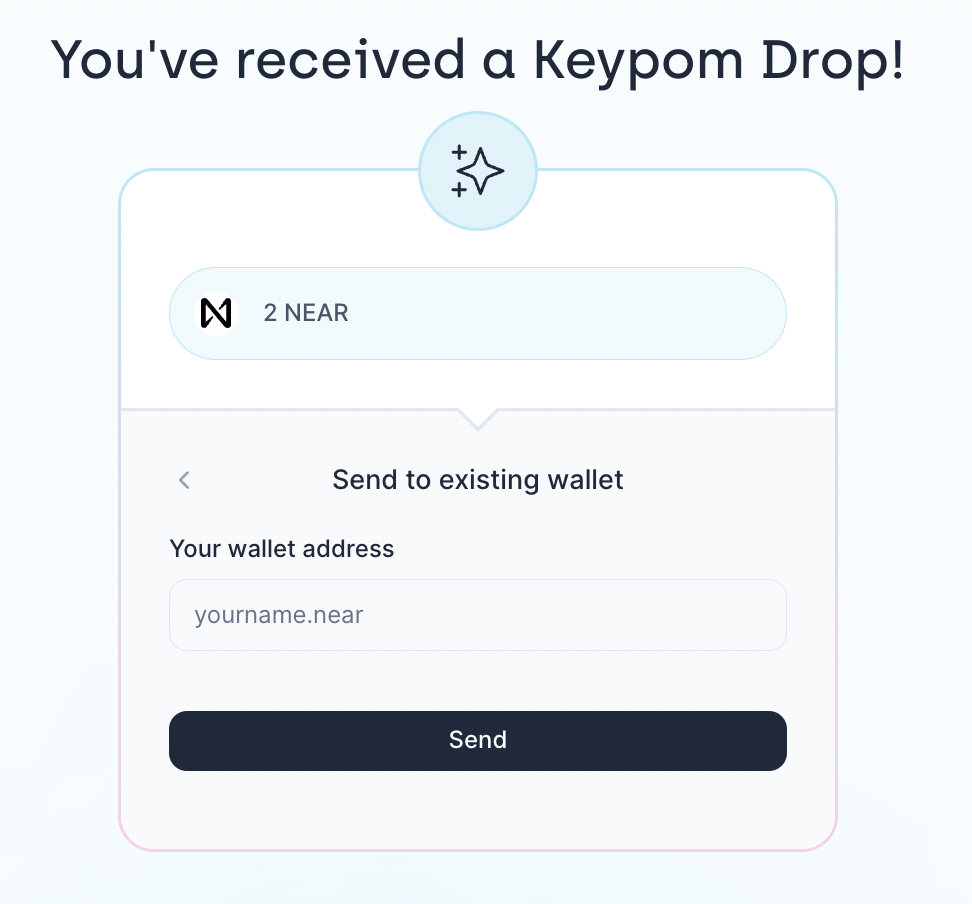Image resolution: width=972 pixels, height=904 pixels.
Task: Click the yourname.near input field
Action: point(478,614)
